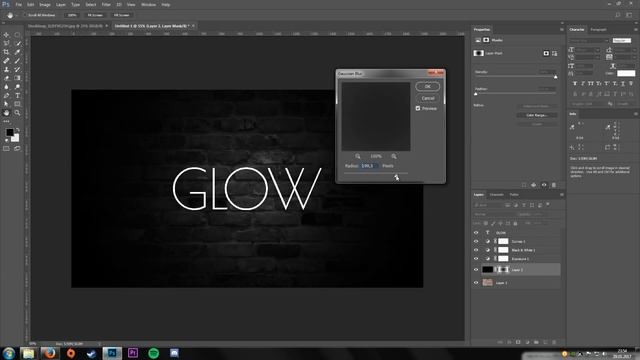This screenshot has height=360, width=640.
Task: Select the Move tool
Action: [x=6, y=35]
